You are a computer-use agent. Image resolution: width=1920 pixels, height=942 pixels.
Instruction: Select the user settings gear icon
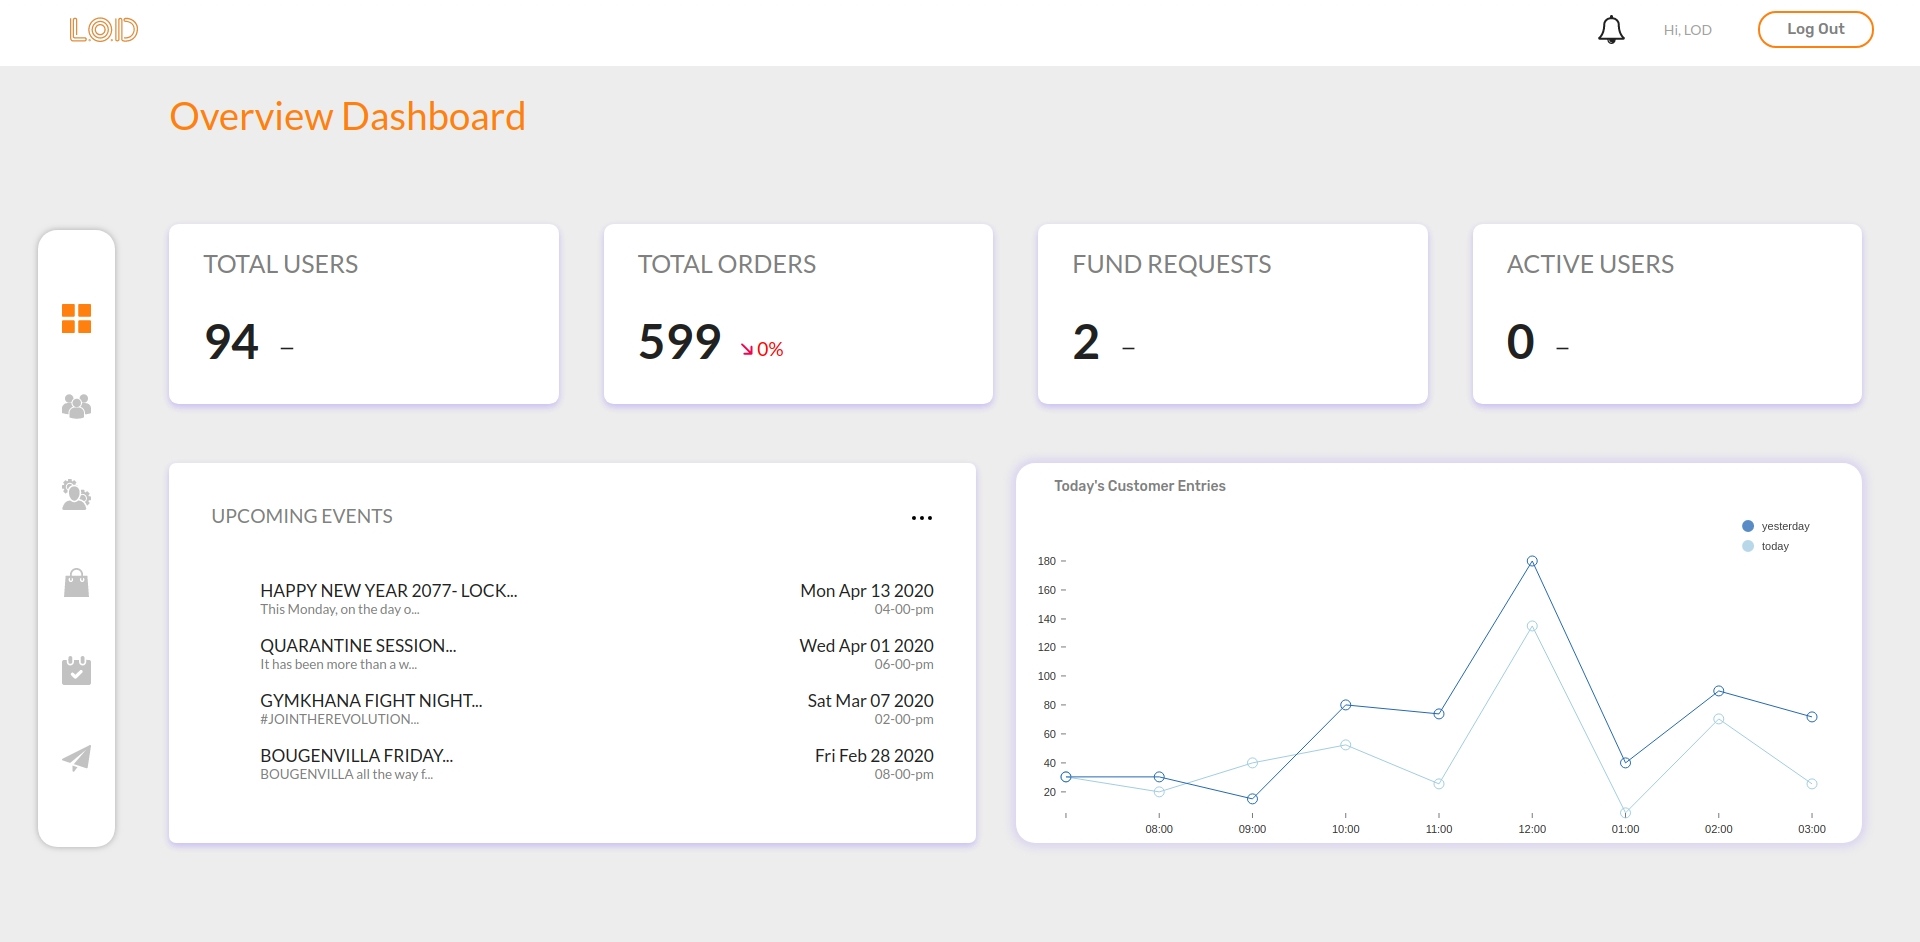click(76, 495)
